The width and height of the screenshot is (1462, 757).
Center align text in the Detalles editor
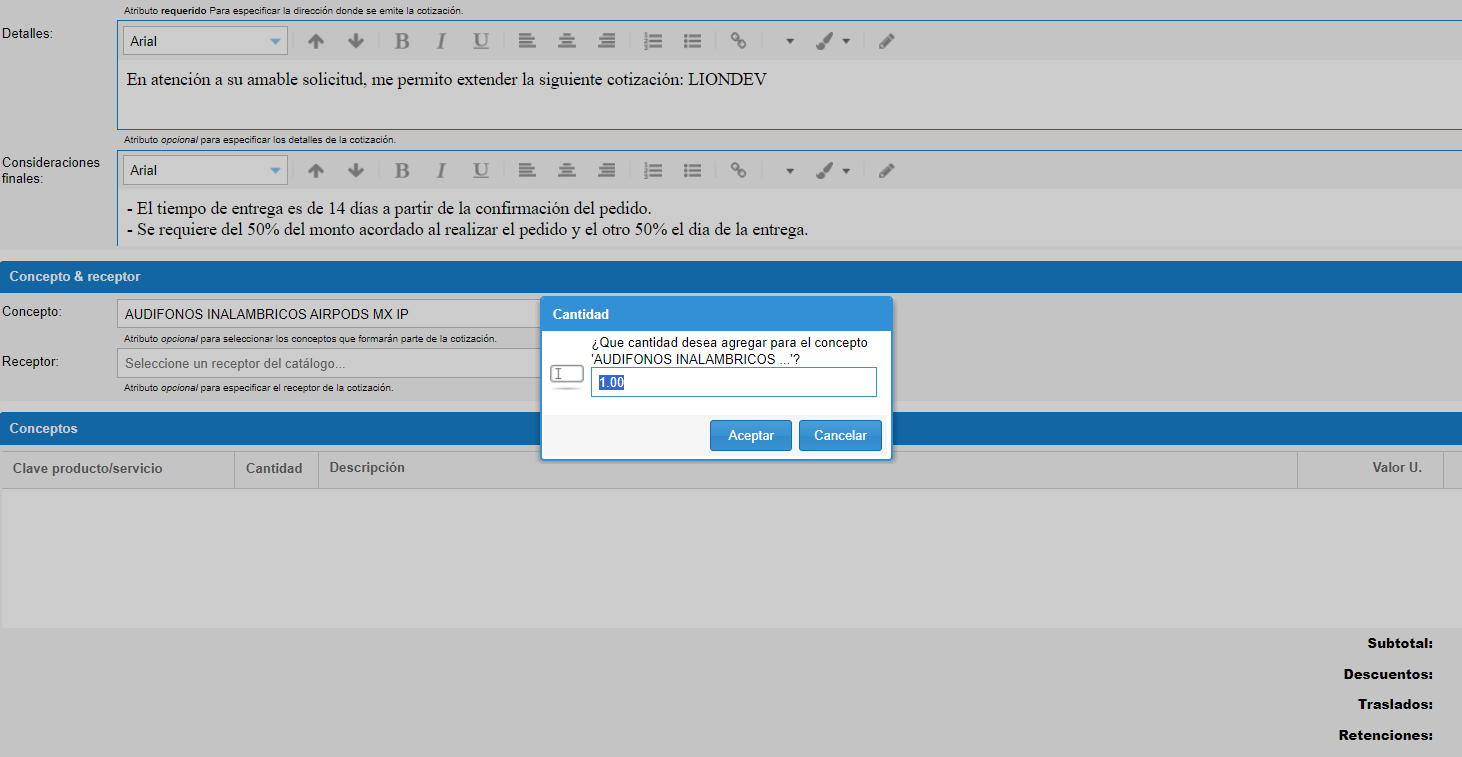point(567,41)
